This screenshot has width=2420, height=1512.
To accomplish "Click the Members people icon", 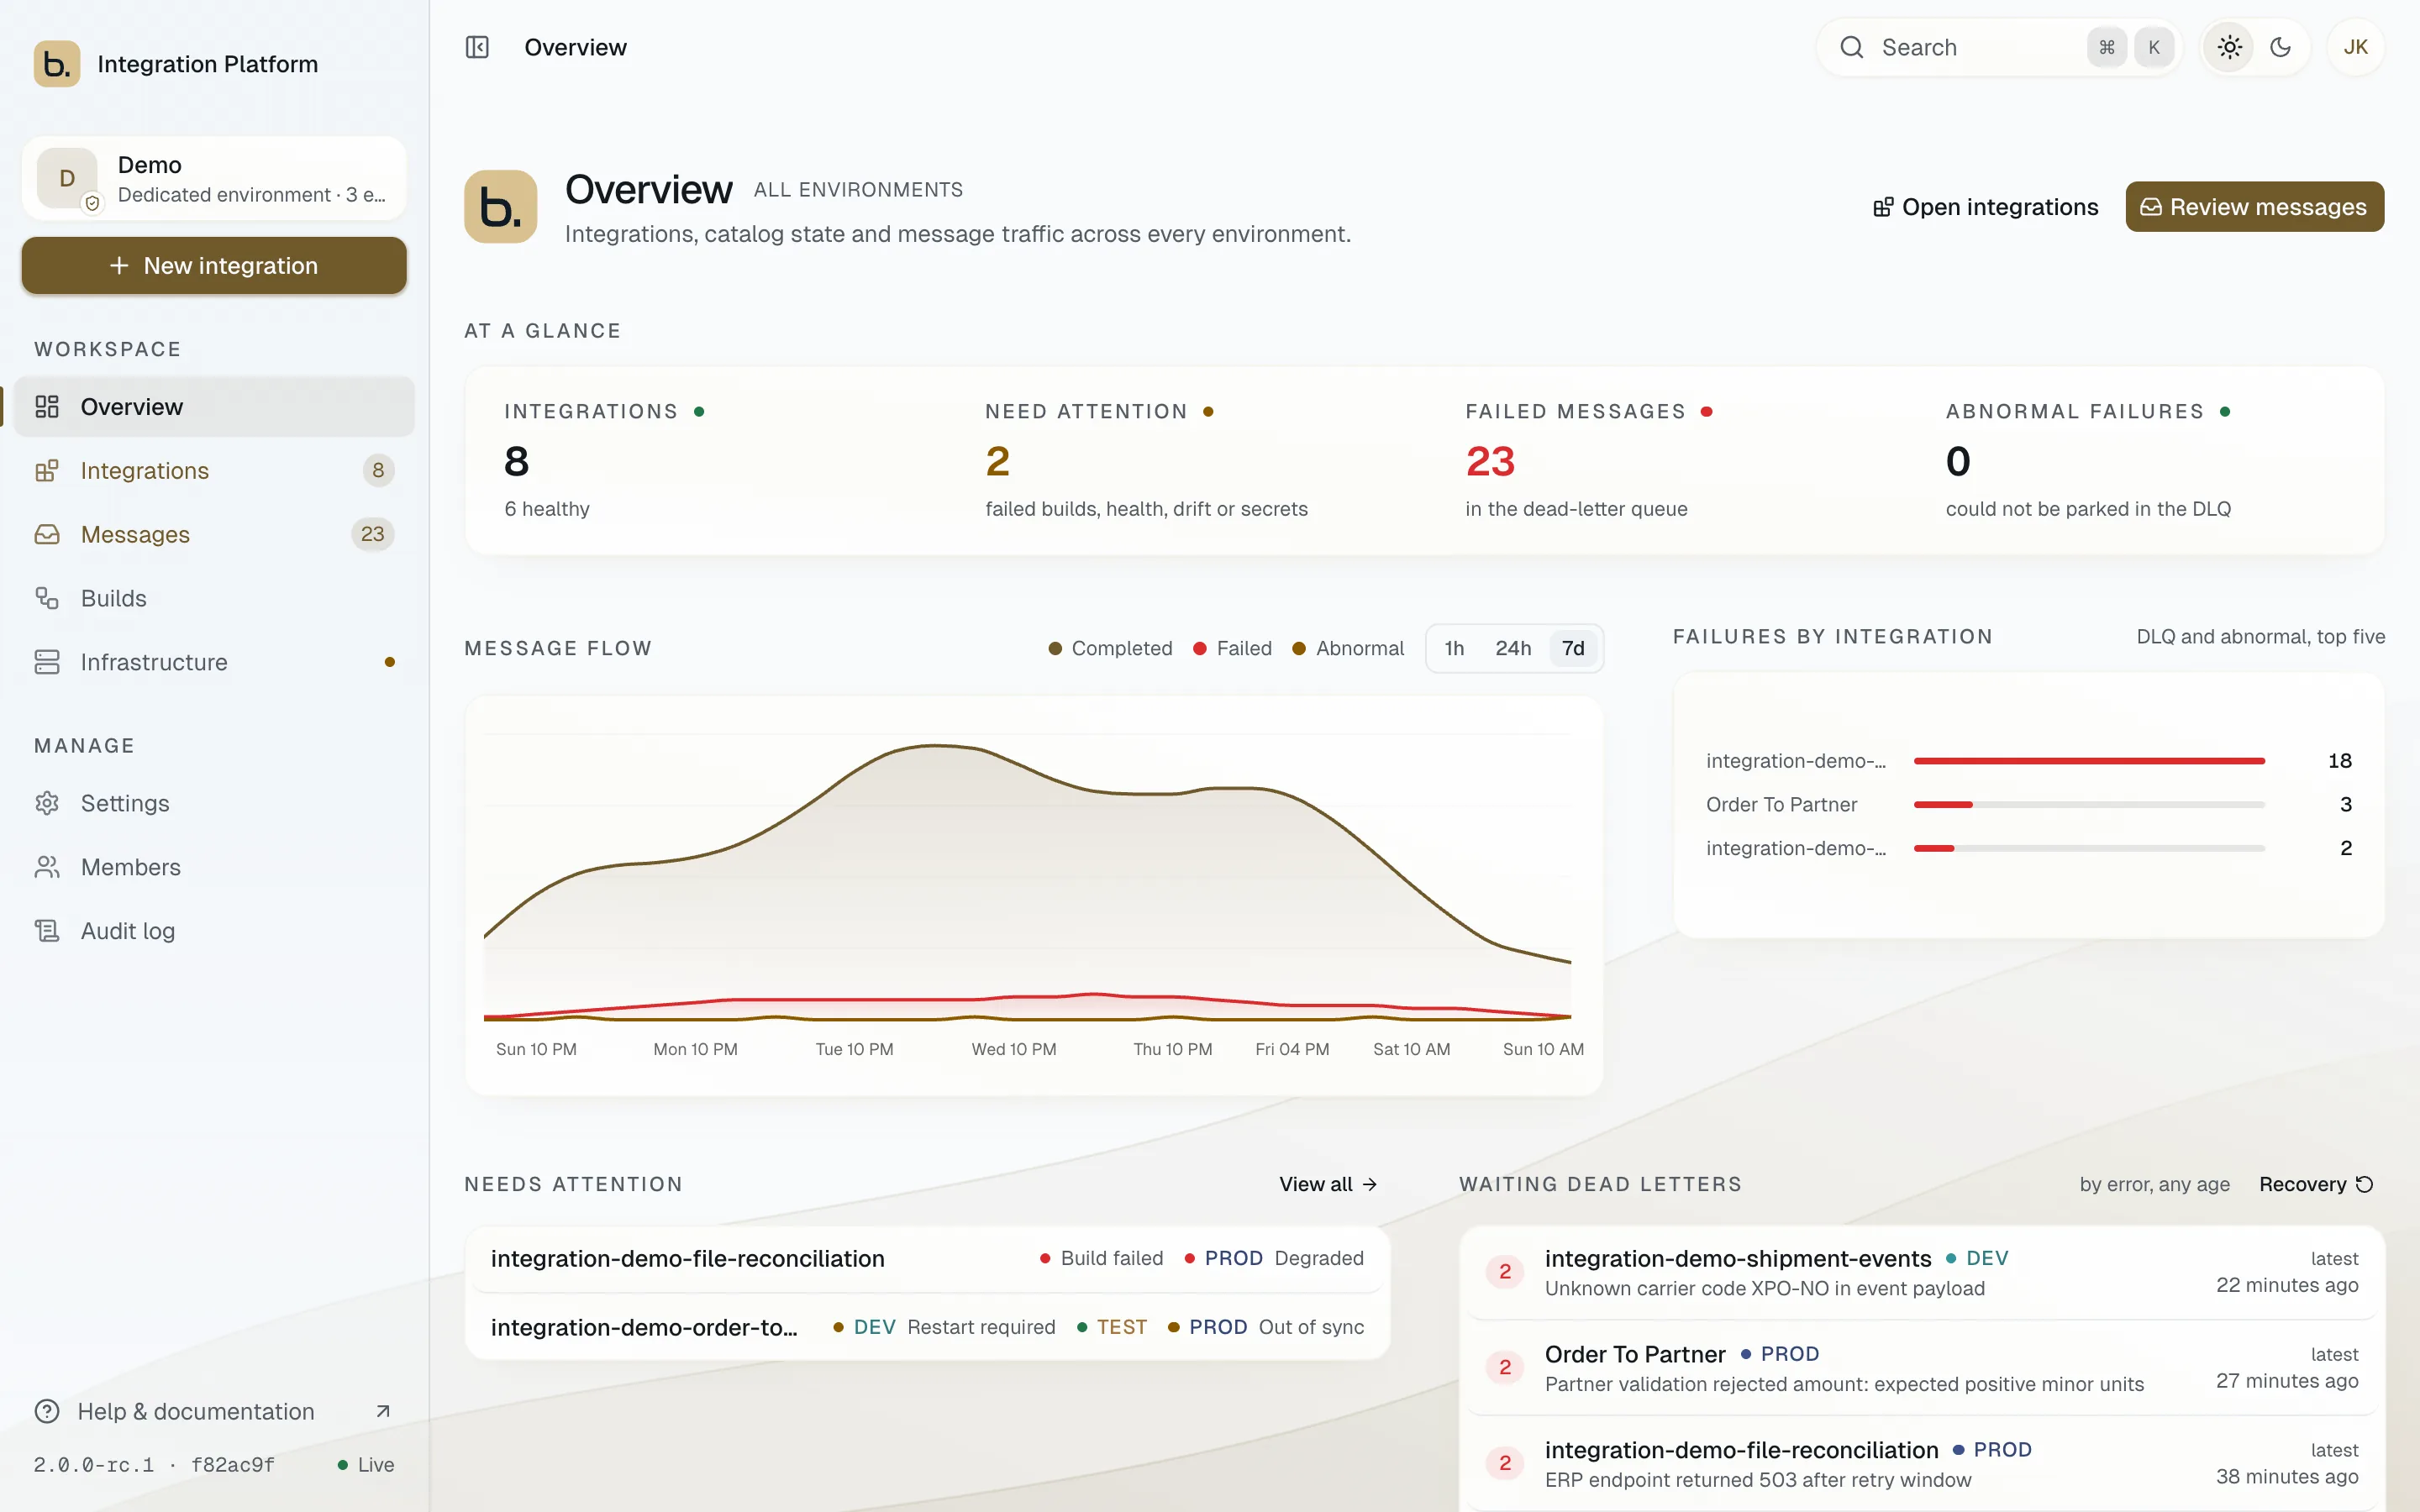I will [47, 867].
